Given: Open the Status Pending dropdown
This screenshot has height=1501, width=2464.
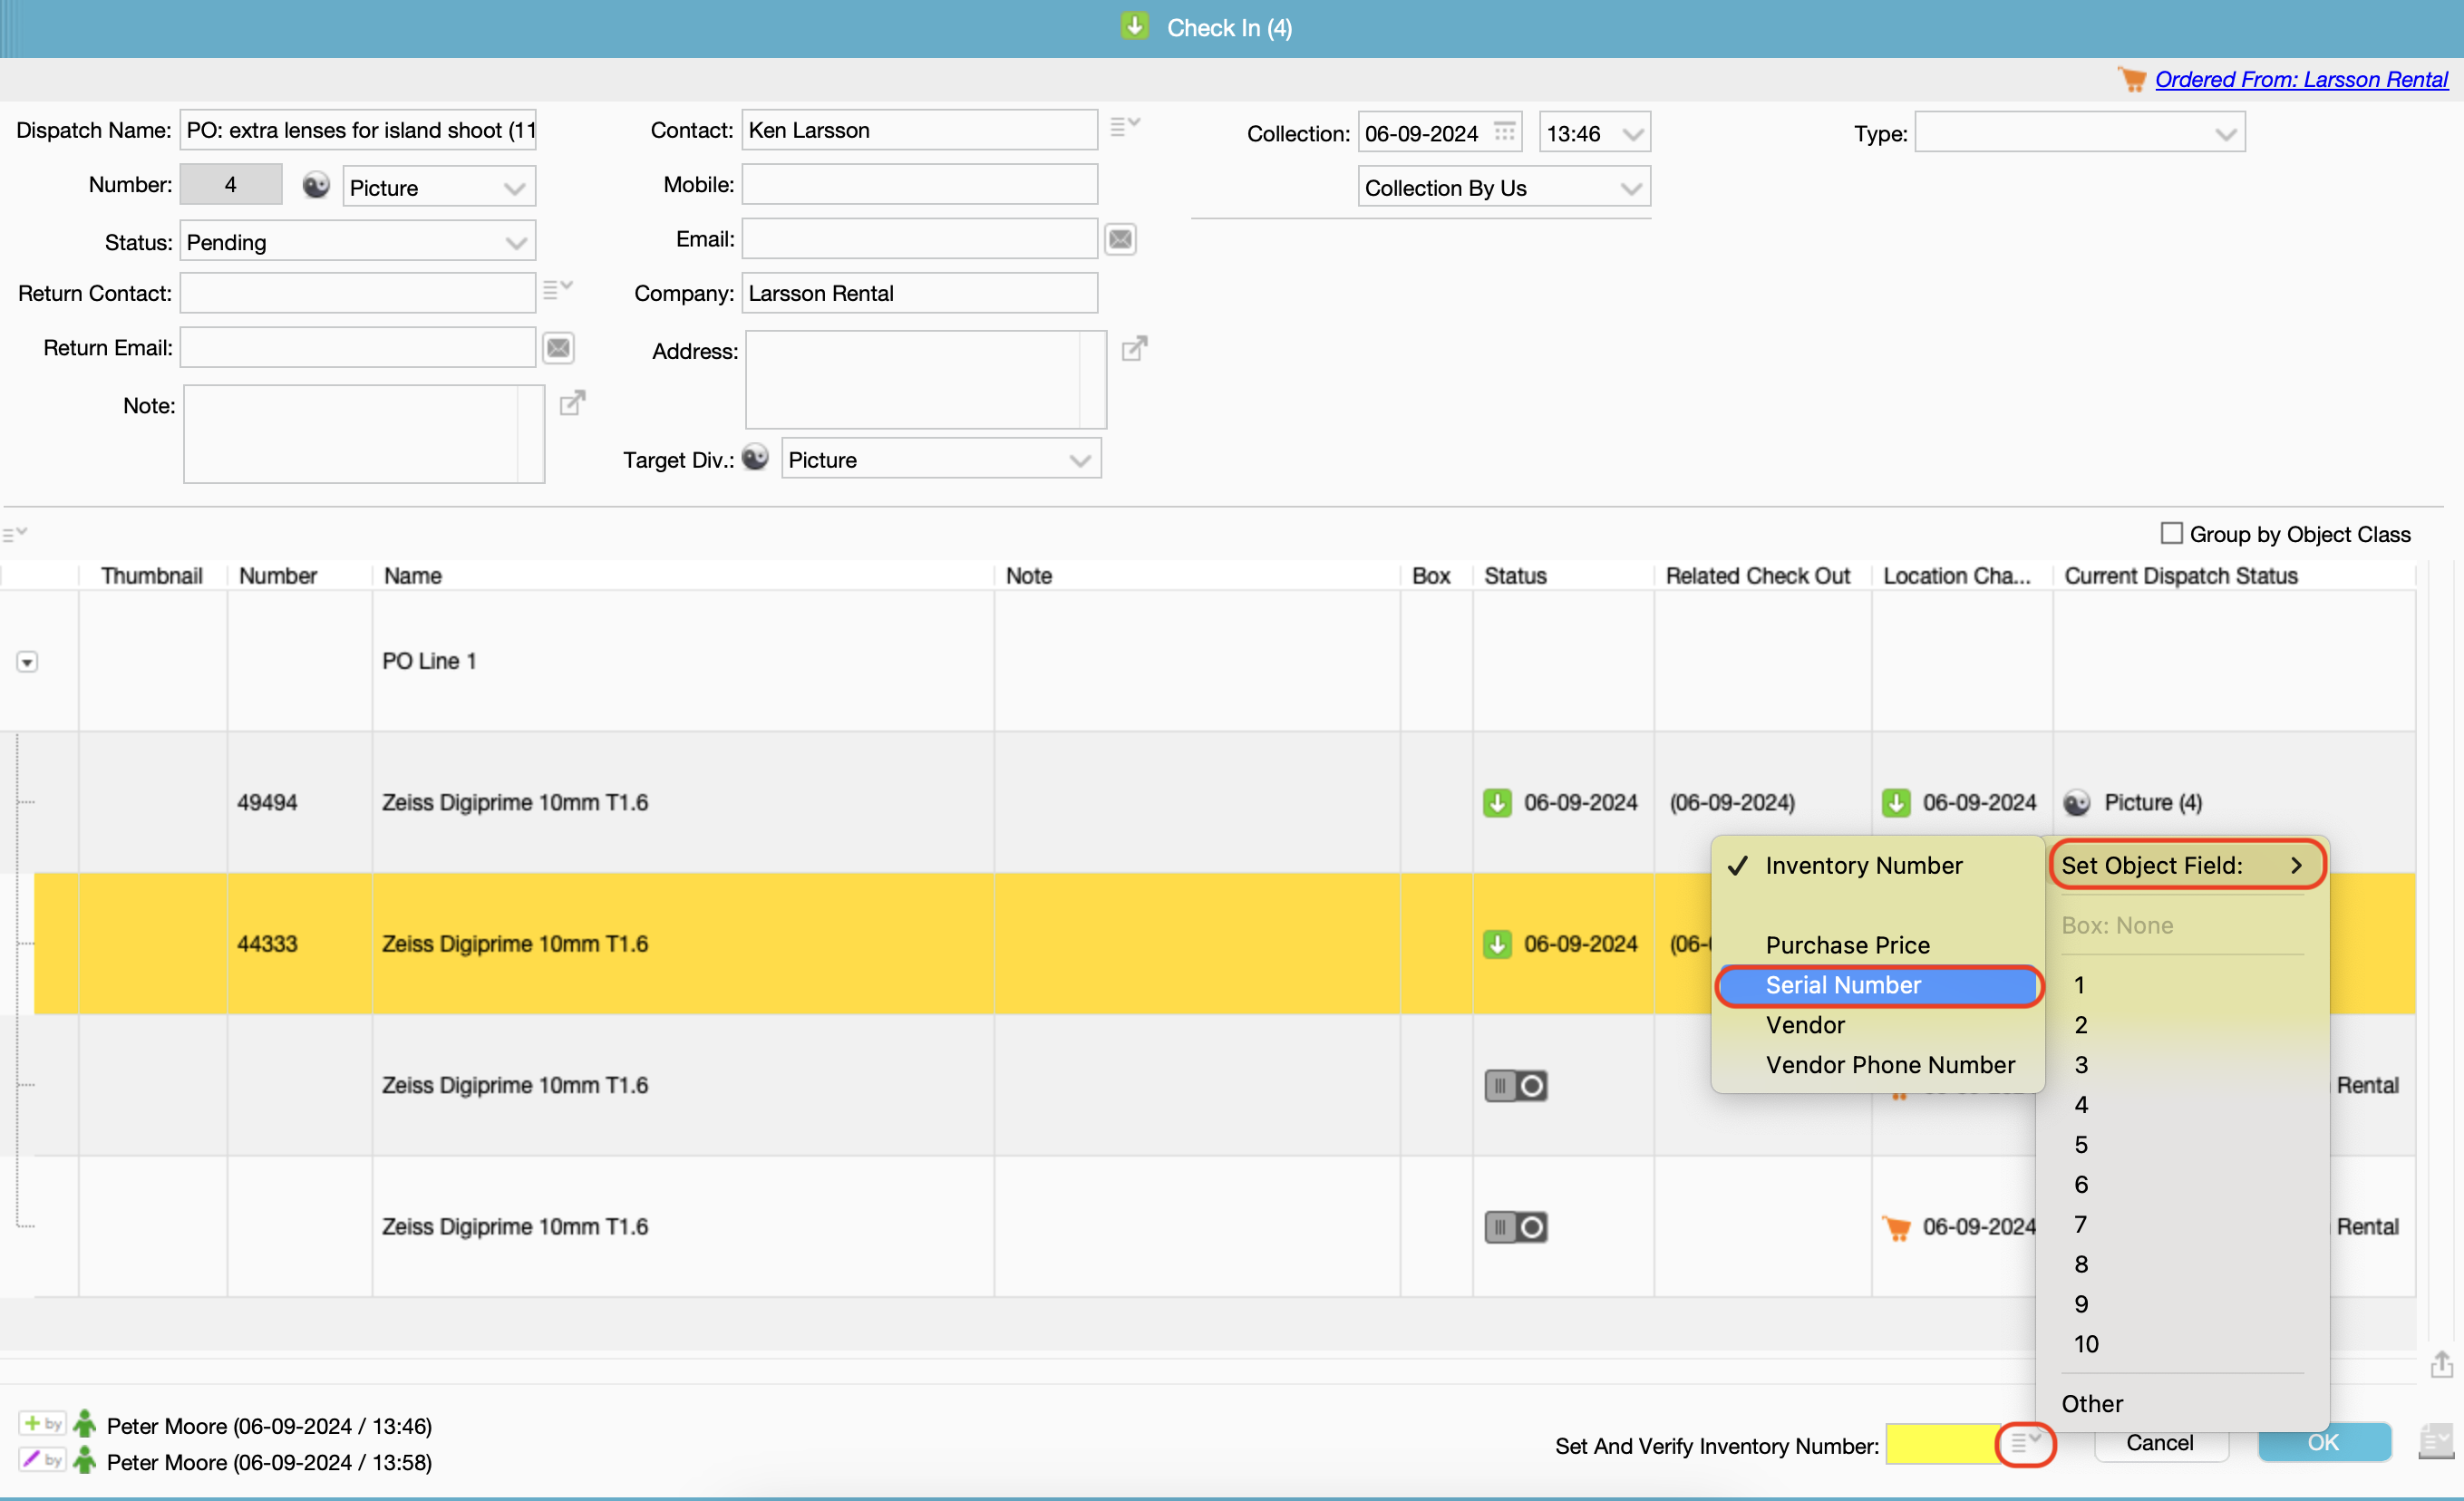Looking at the screenshot, I should point(358,243).
